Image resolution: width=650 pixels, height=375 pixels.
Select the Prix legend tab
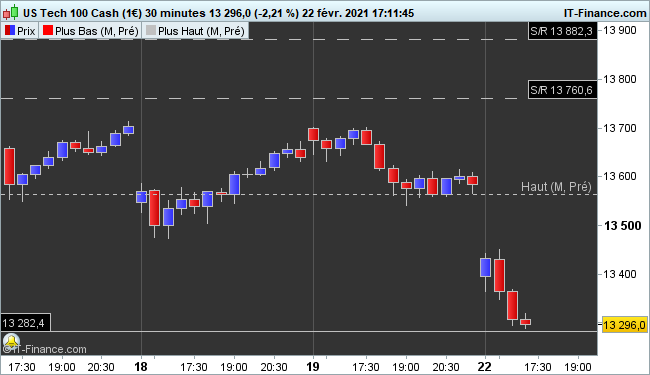(19, 31)
